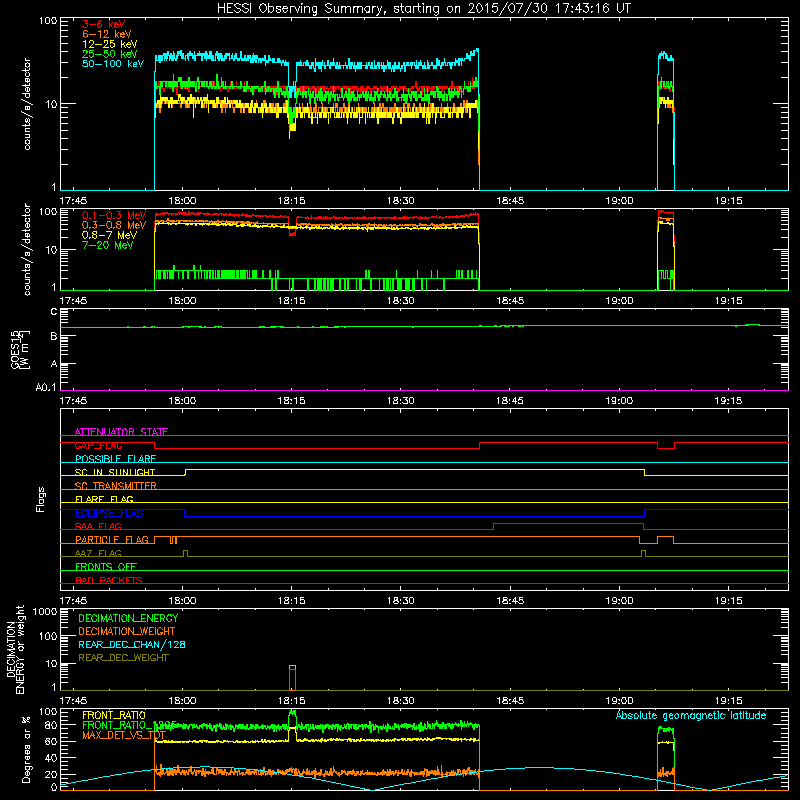This screenshot has width=800, height=800.
Task: Click the DECIMATION_ENERGY legend label
Action: tap(128, 618)
